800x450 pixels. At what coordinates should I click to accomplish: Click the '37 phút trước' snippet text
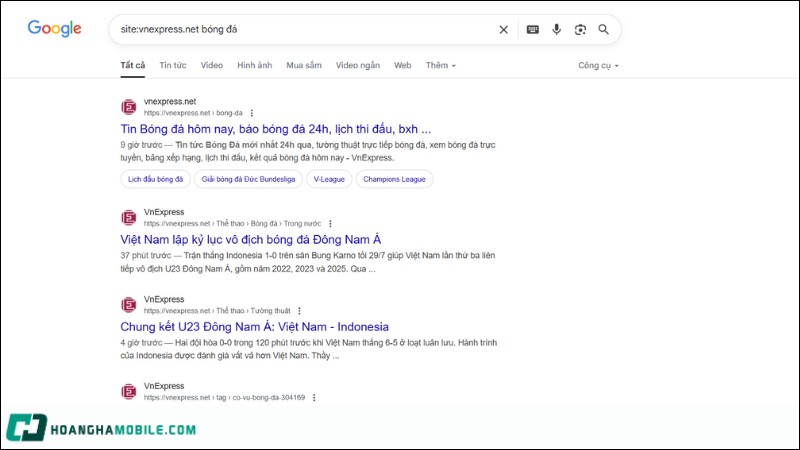(x=145, y=255)
